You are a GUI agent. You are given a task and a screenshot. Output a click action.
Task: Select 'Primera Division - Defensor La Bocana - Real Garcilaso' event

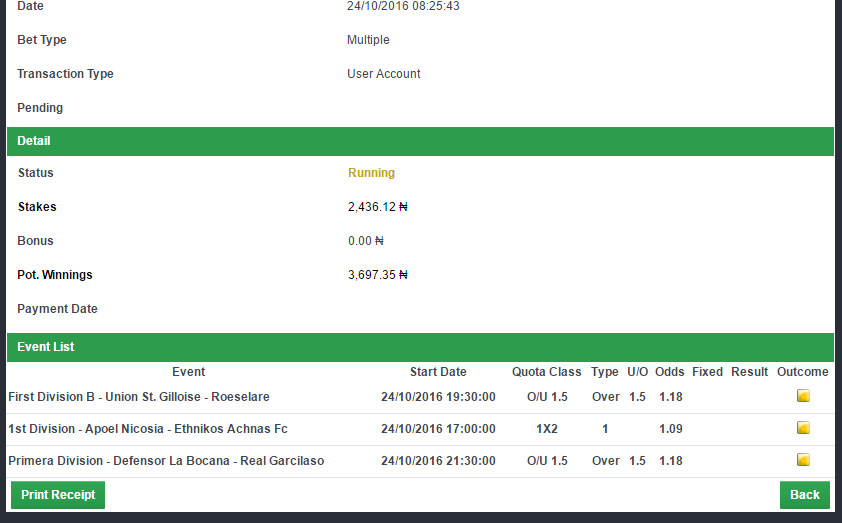coord(166,461)
